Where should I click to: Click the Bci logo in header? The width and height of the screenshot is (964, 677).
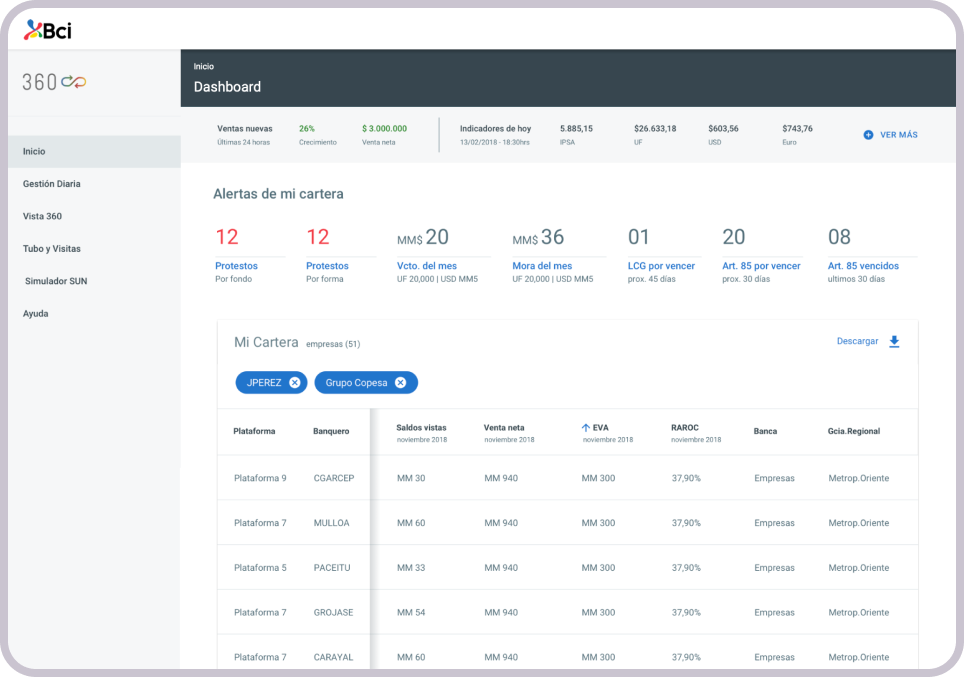click(x=47, y=30)
